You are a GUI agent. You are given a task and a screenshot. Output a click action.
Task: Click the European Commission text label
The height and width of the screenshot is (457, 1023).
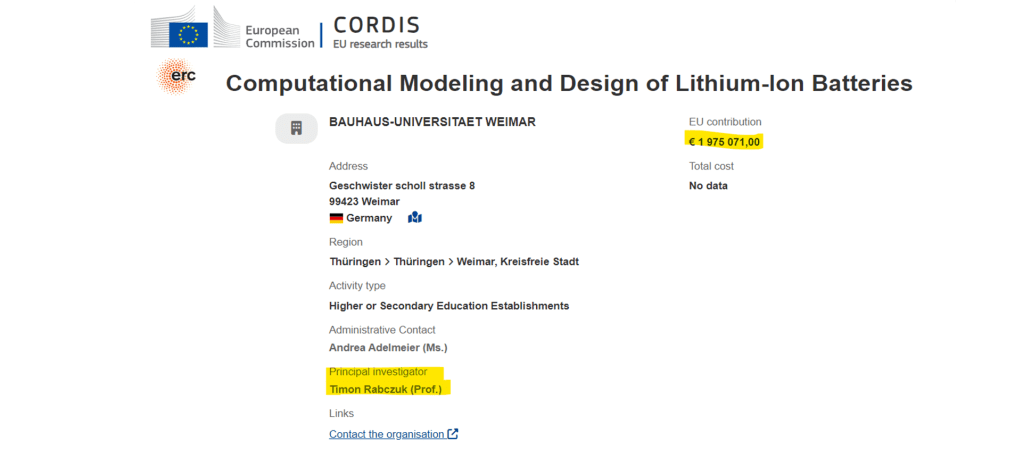pos(279,37)
